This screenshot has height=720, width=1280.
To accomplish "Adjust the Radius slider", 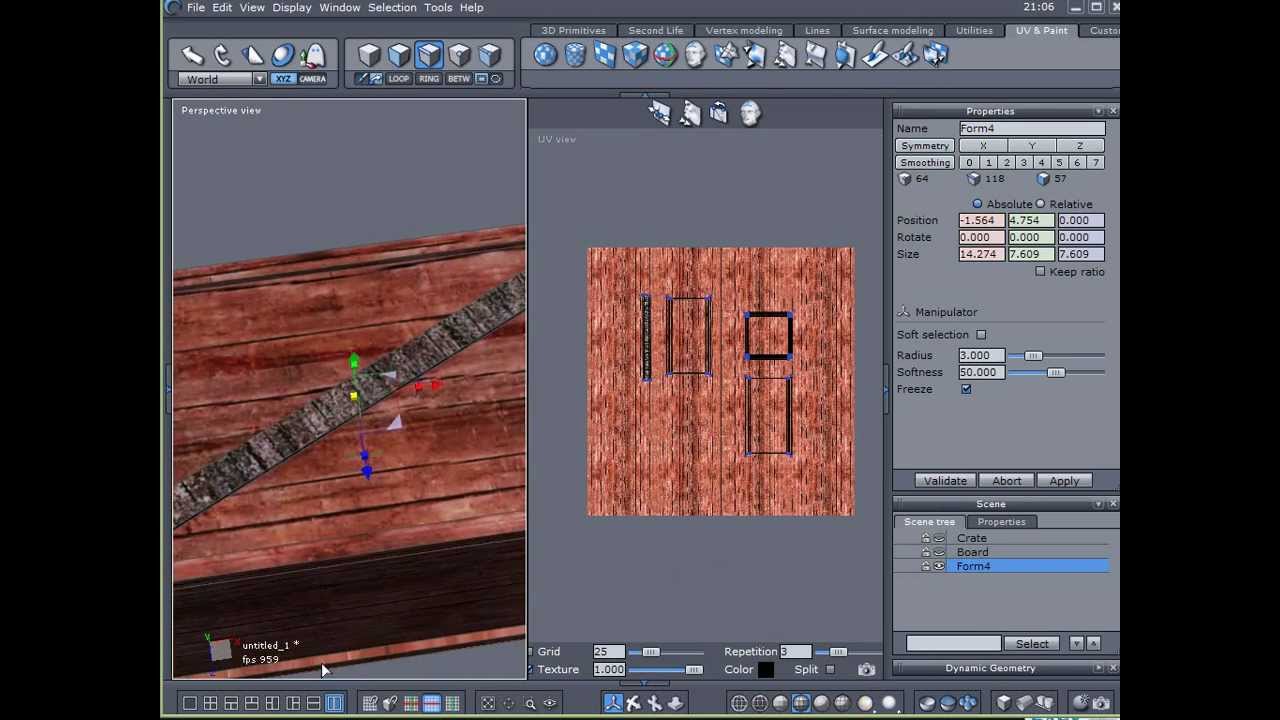I will [1033, 356].
